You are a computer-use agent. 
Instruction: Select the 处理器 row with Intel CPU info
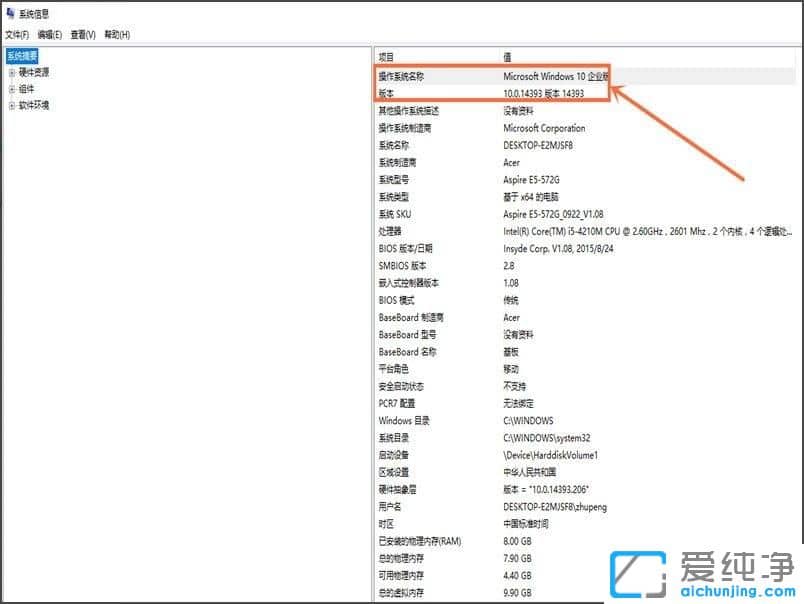450,231
